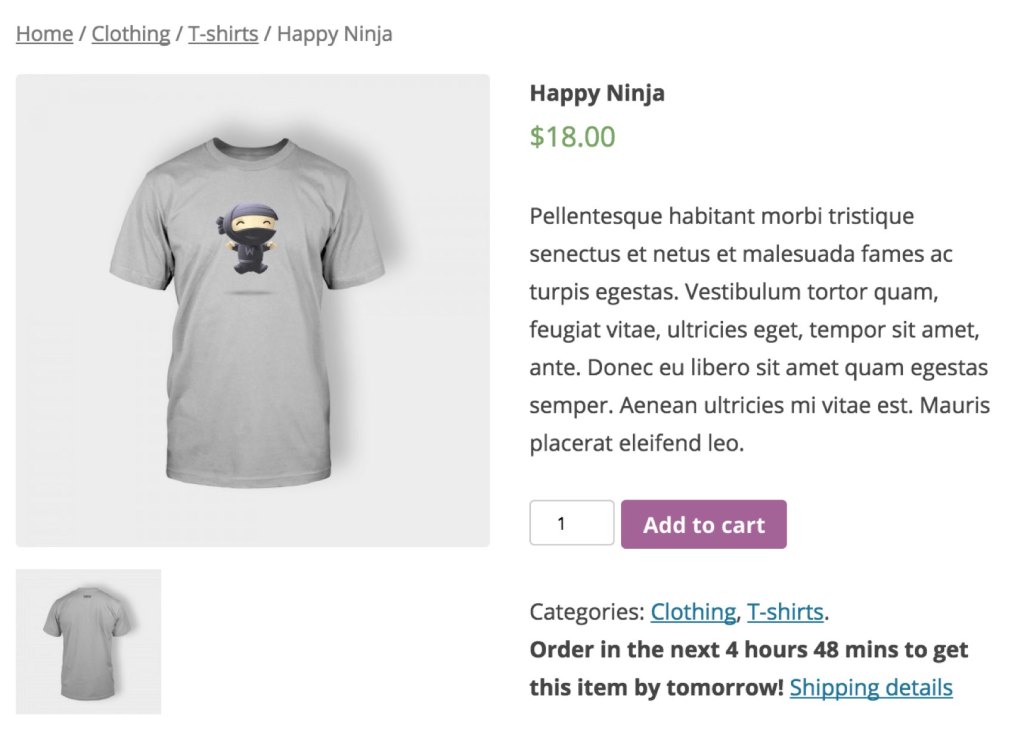
Task: Open the Shipping details link
Action: pos(870,688)
